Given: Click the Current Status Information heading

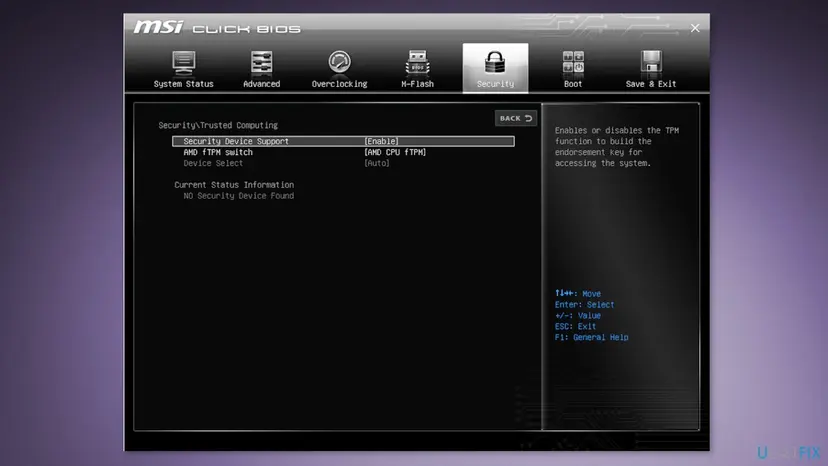Looking at the screenshot, I should click(x=234, y=185).
